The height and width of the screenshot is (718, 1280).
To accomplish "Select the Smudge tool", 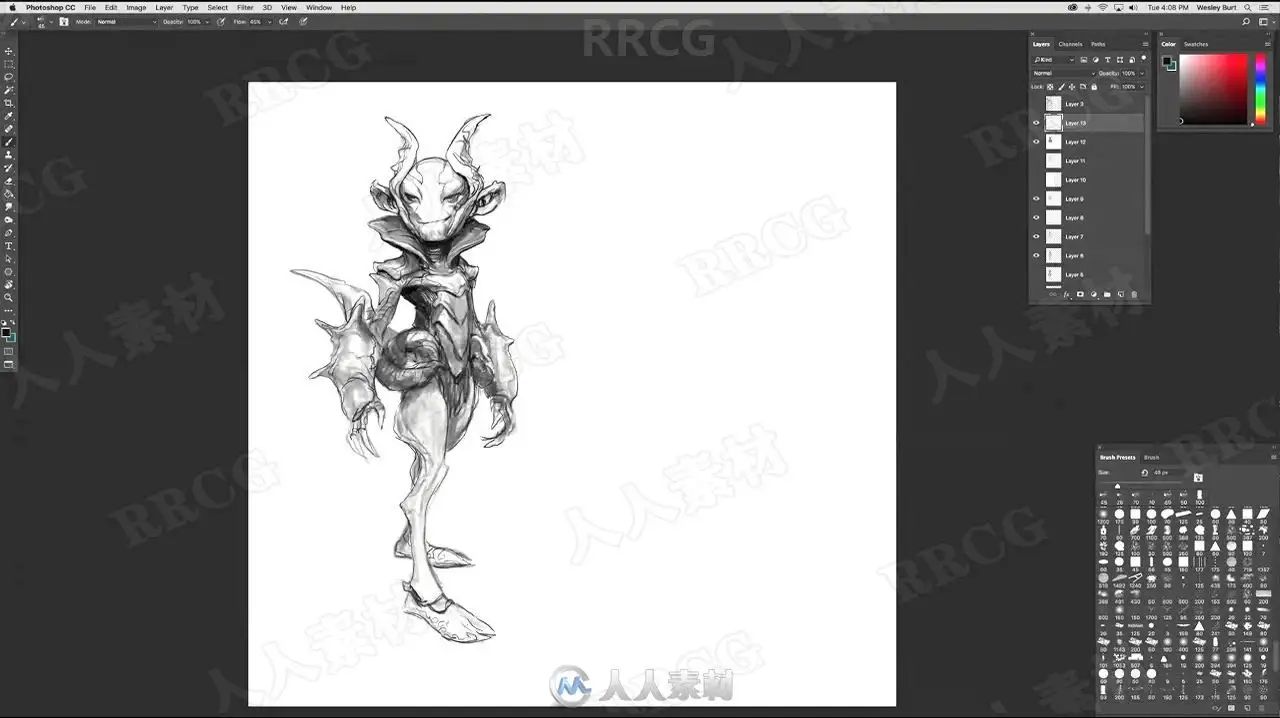I will [x=9, y=207].
